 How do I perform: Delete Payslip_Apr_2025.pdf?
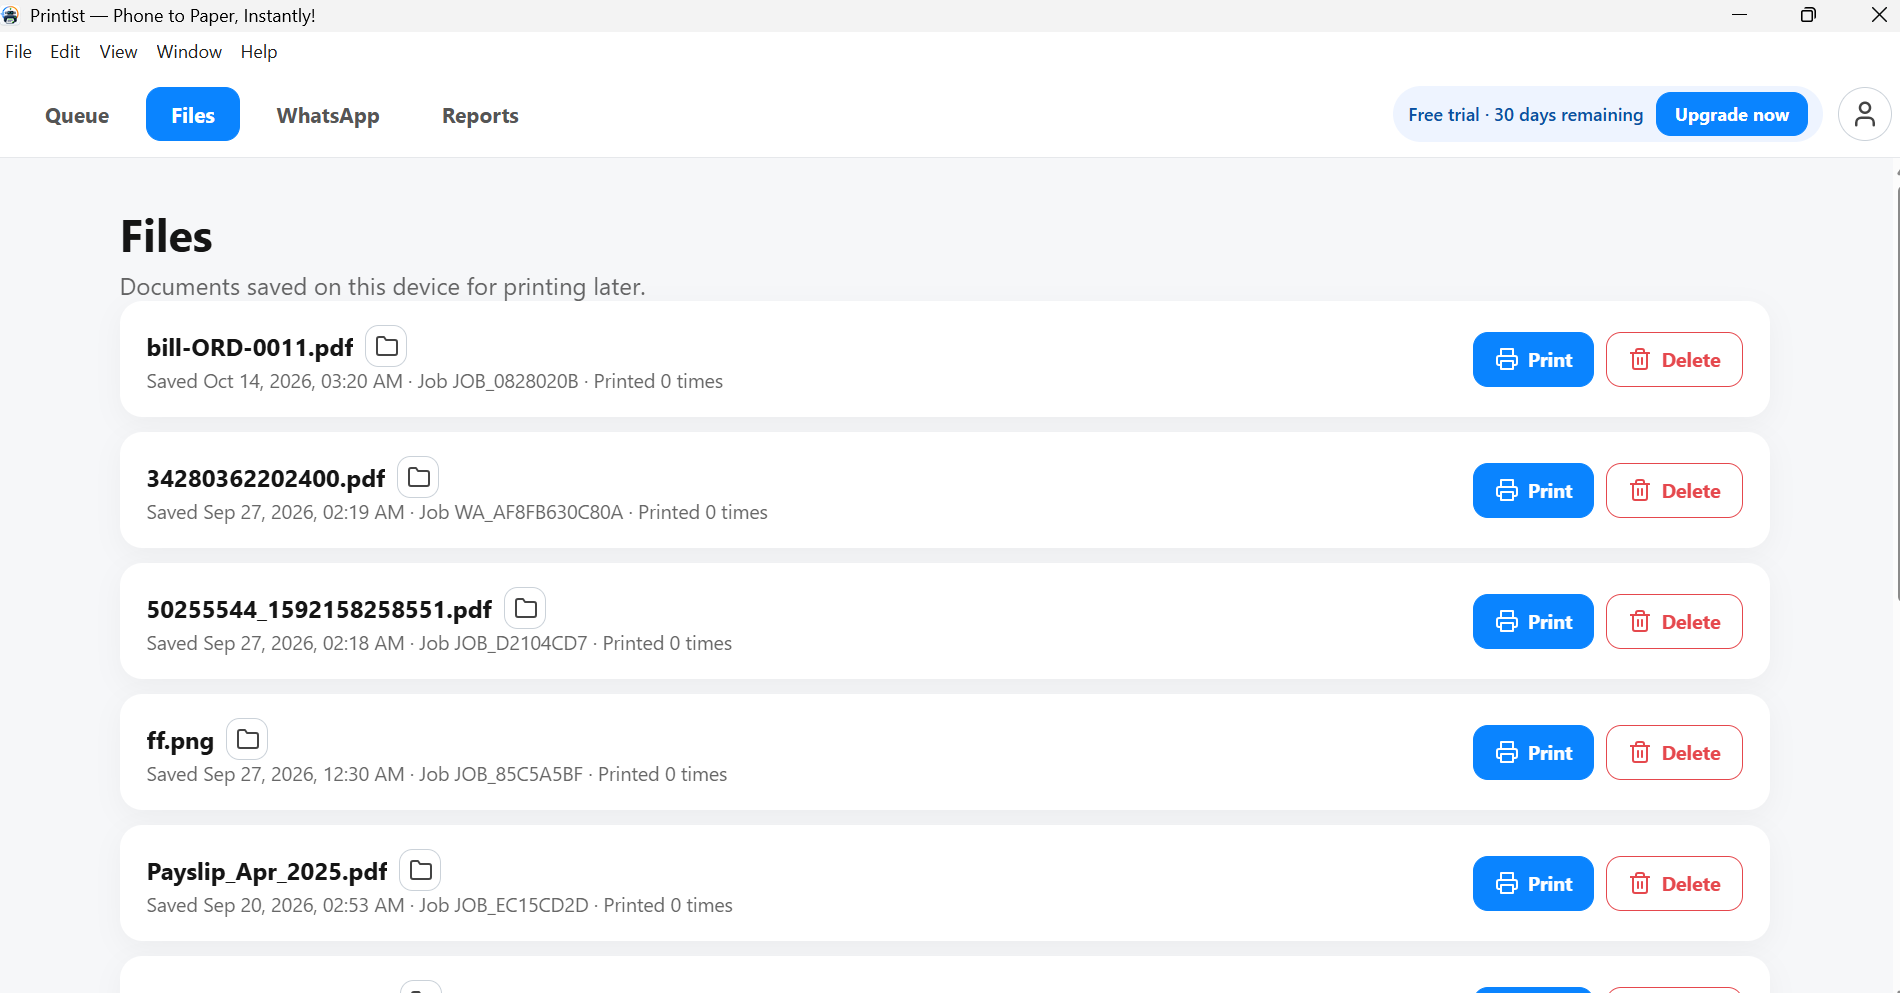coord(1674,883)
